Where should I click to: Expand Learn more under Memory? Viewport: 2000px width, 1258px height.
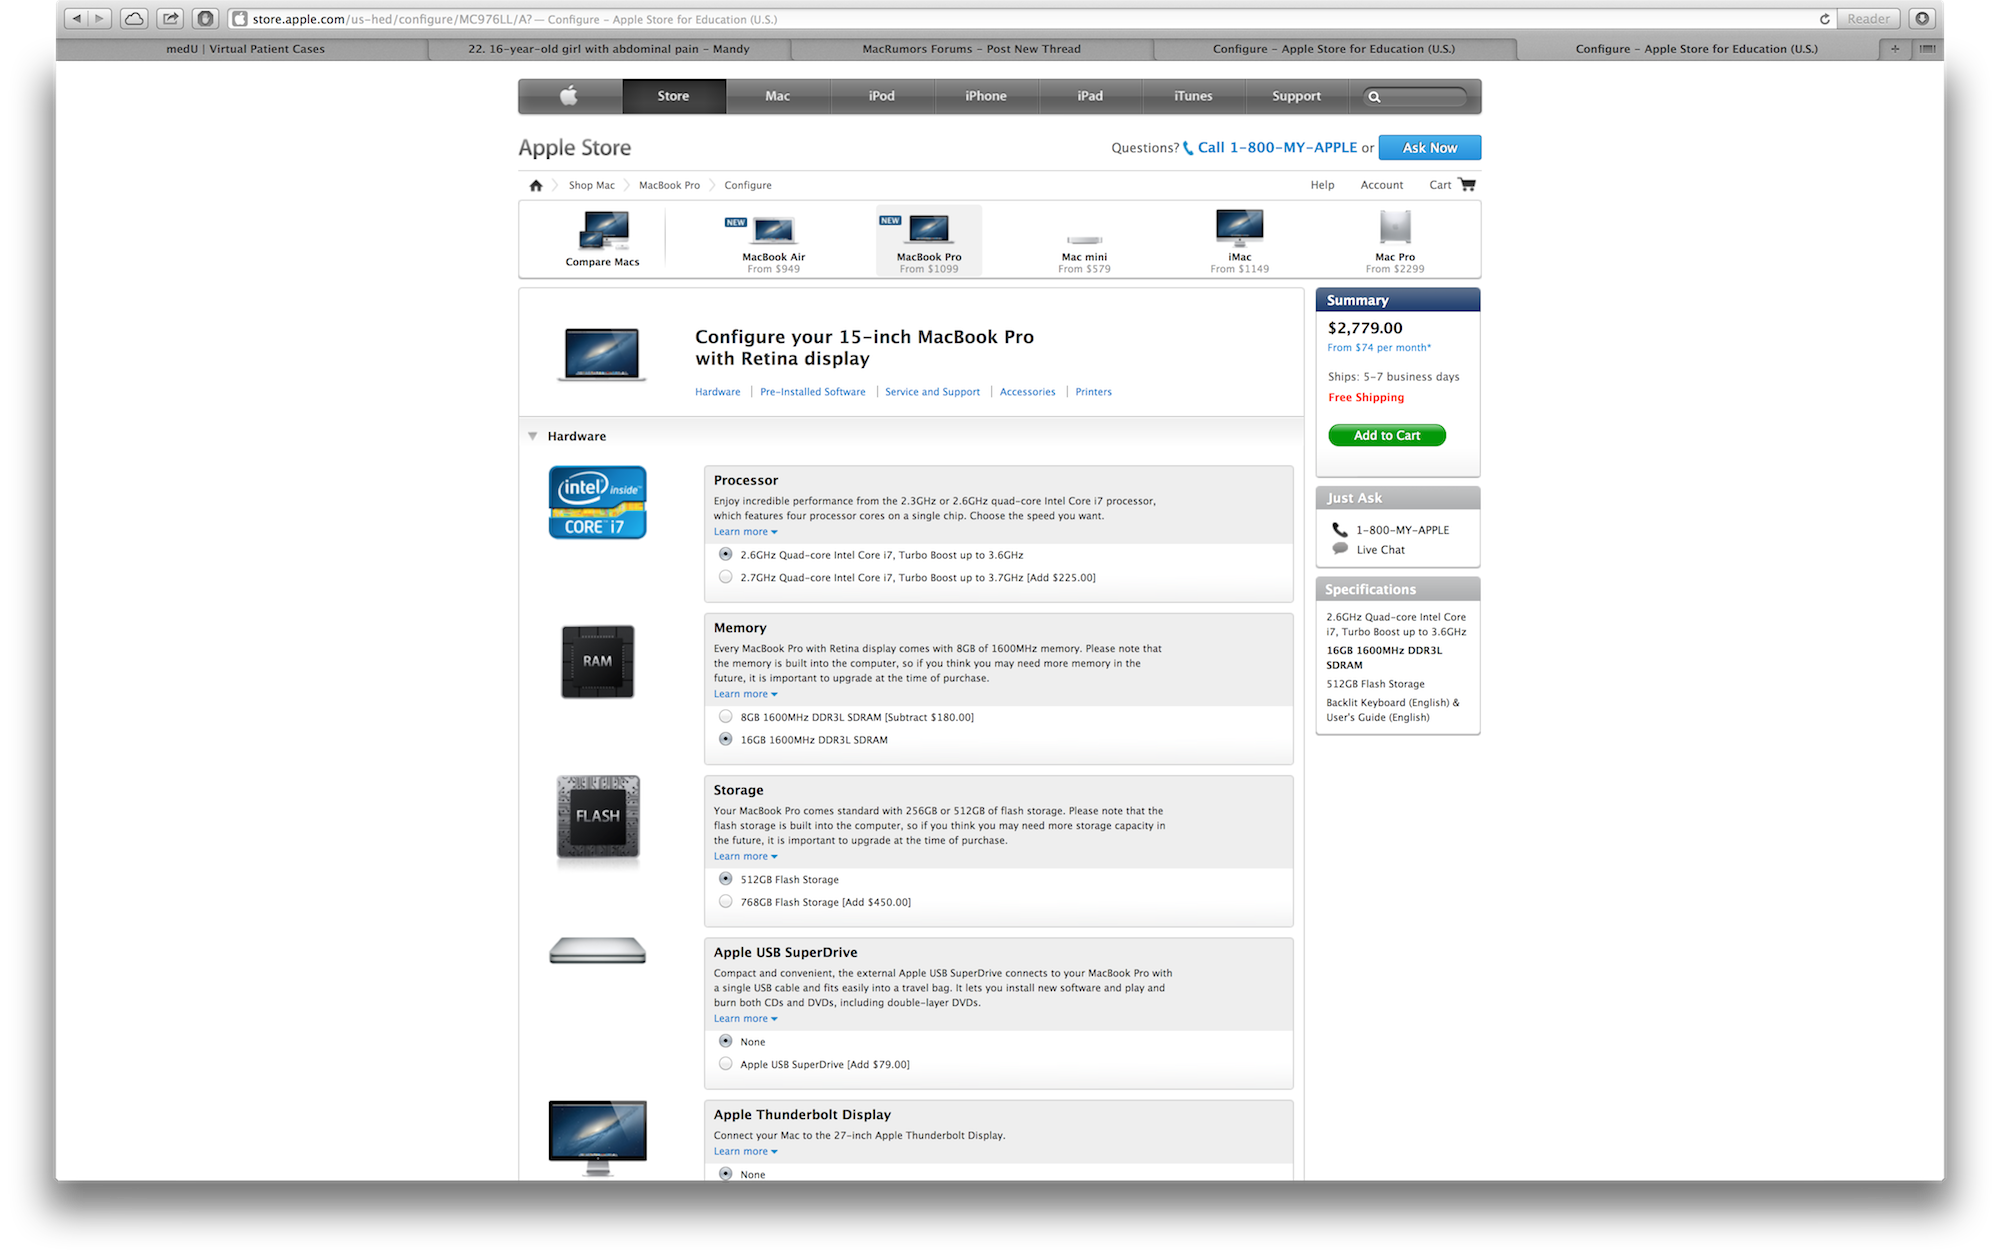745,694
